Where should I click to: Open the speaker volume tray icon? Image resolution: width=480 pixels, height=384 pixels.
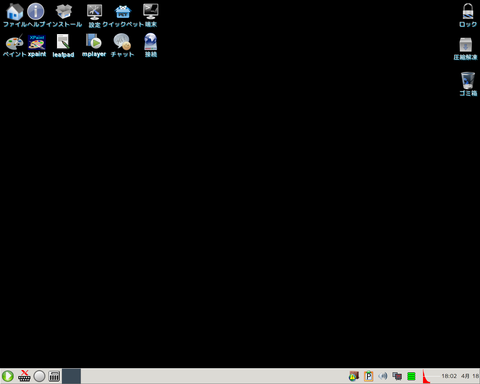(383, 376)
